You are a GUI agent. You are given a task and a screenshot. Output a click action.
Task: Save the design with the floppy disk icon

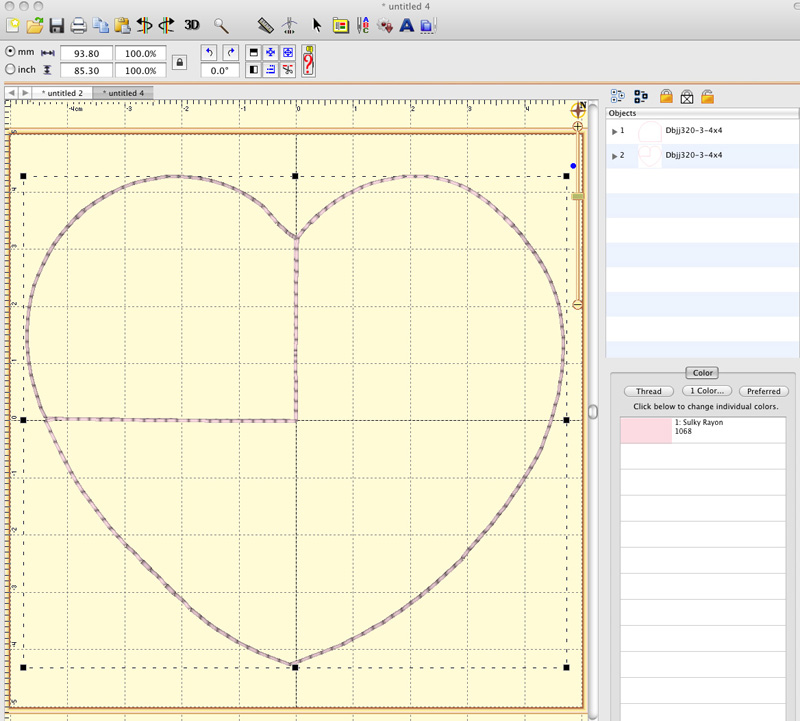click(x=57, y=26)
